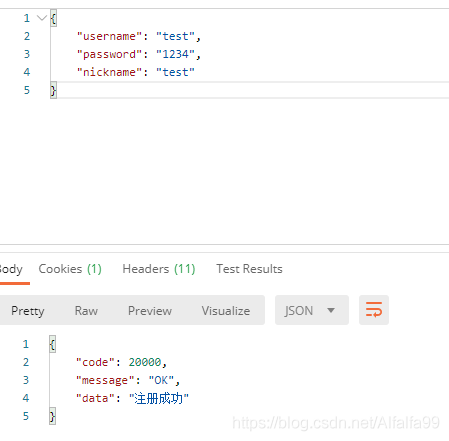Viewport: 449px width, 441px height.
Task: Switch response view to Raw
Action: pyautogui.click(x=86, y=311)
